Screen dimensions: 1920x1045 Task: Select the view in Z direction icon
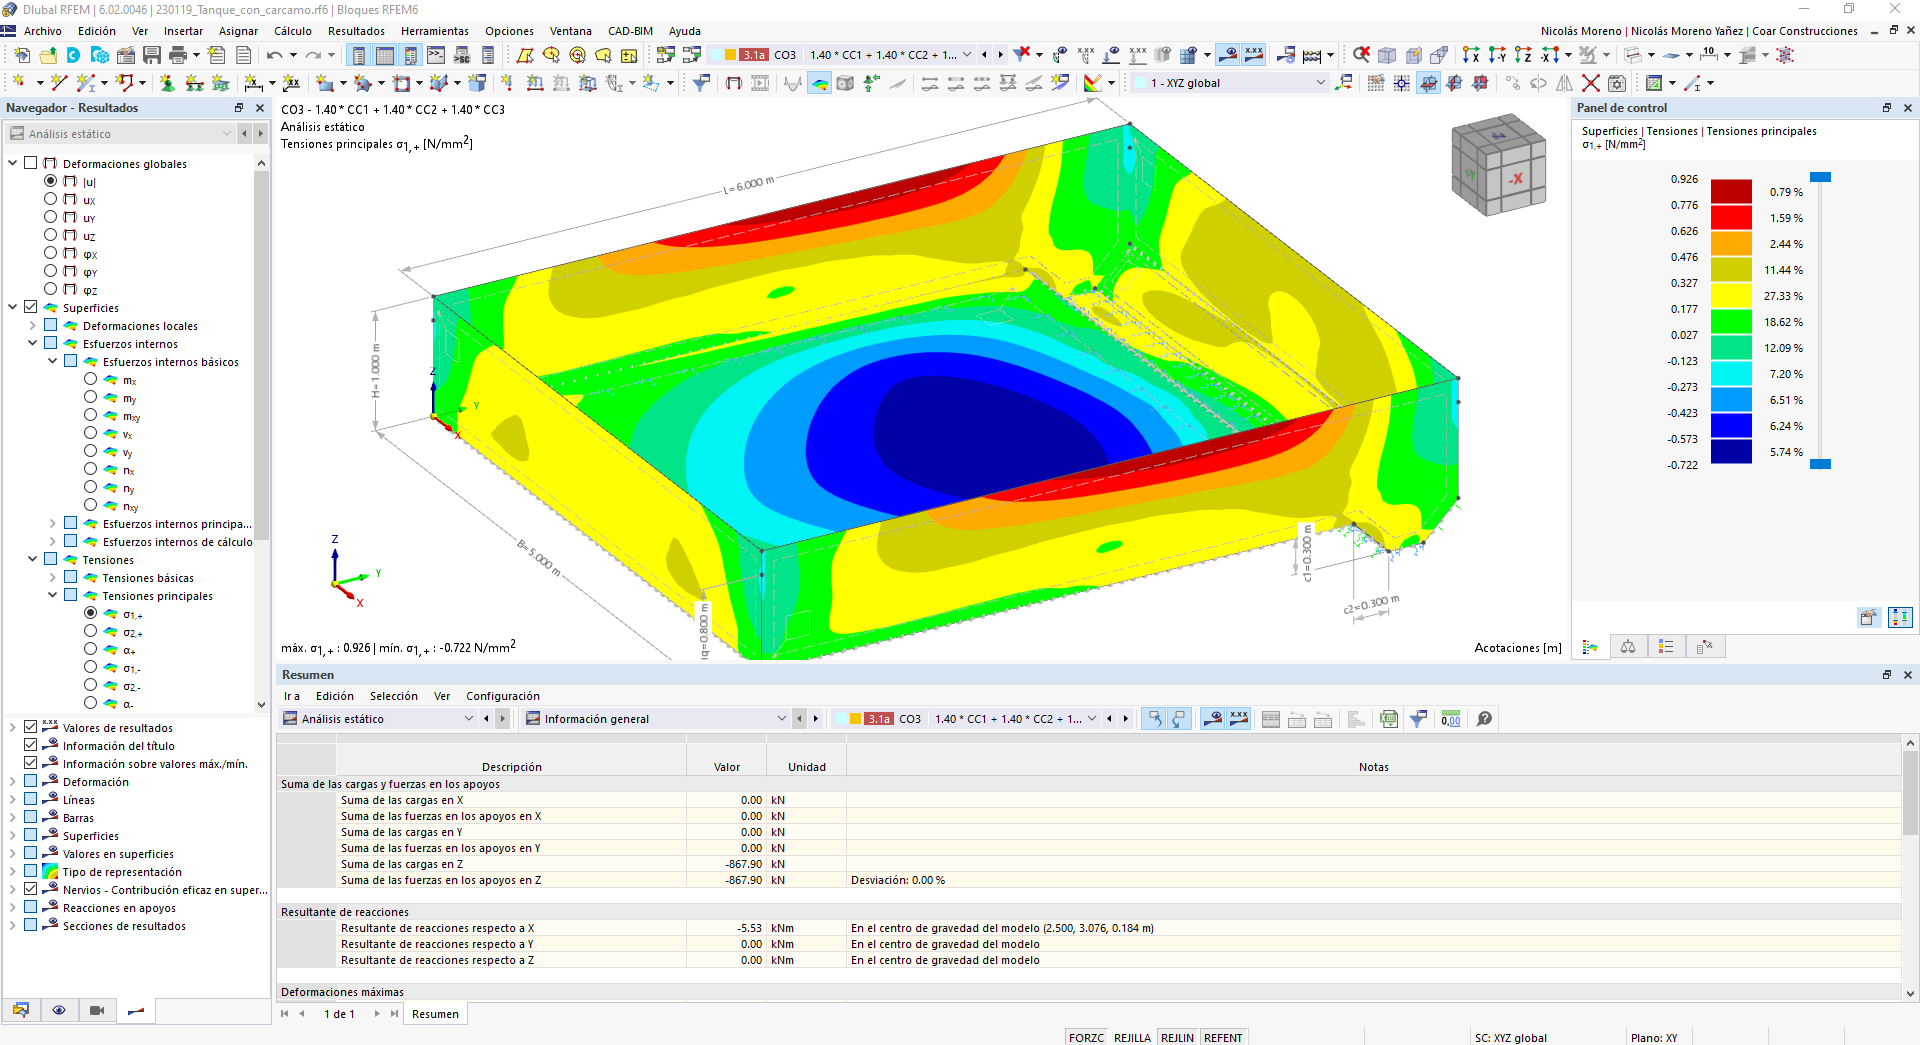pos(1523,55)
